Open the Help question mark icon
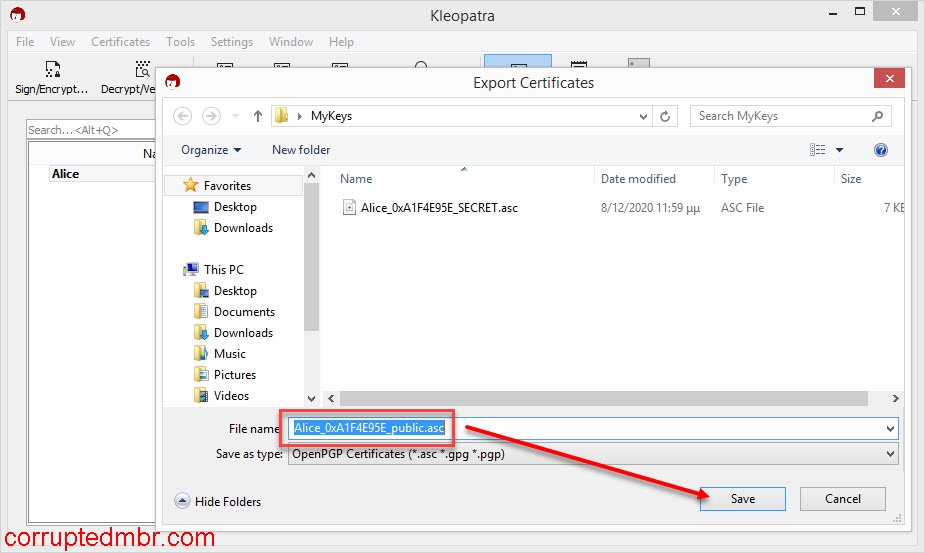 coord(881,150)
